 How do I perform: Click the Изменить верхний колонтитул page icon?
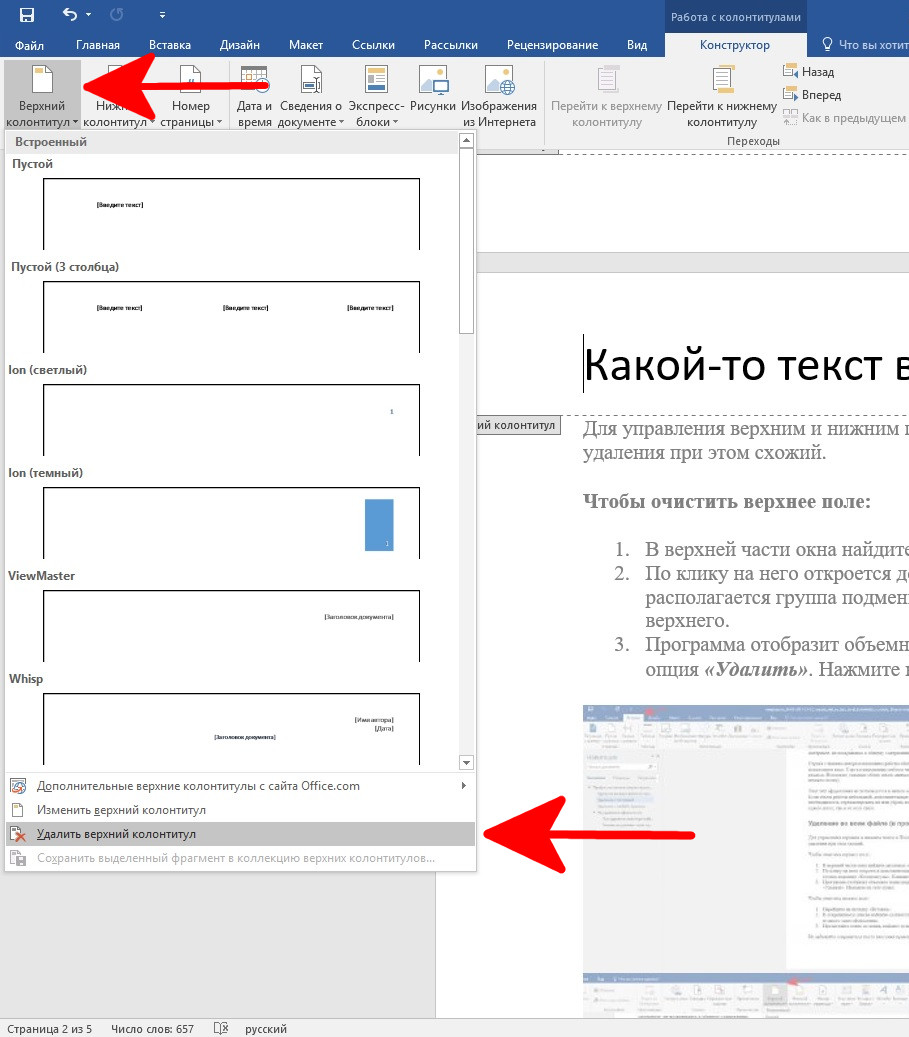pyautogui.click(x=19, y=810)
